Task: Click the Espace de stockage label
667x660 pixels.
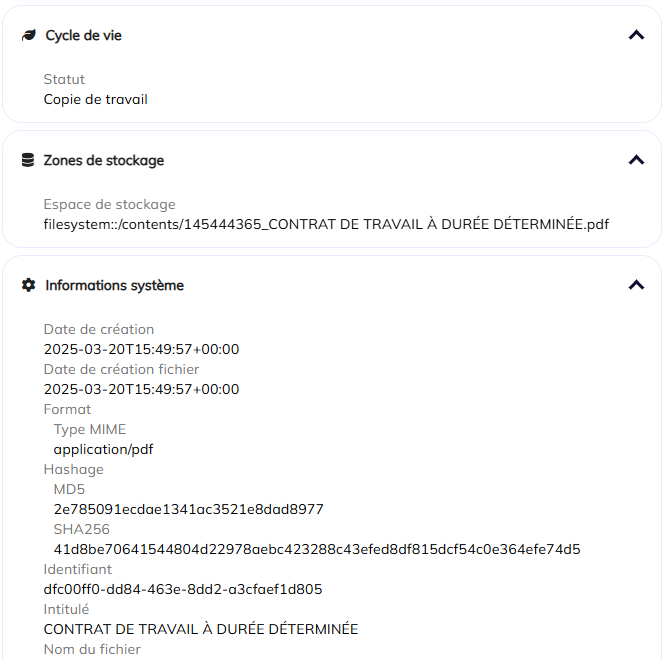Action: pyautogui.click(x=109, y=204)
